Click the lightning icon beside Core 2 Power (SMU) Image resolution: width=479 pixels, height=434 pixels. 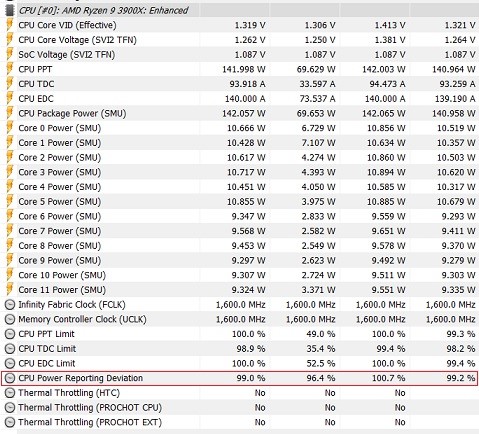click(10, 157)
